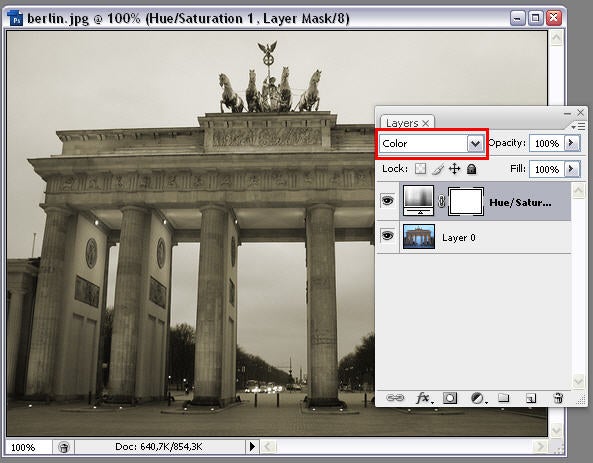Screen dimensions: 593x463
Task: Select the white layer mask thumbnail
Action: click(466, 202)
